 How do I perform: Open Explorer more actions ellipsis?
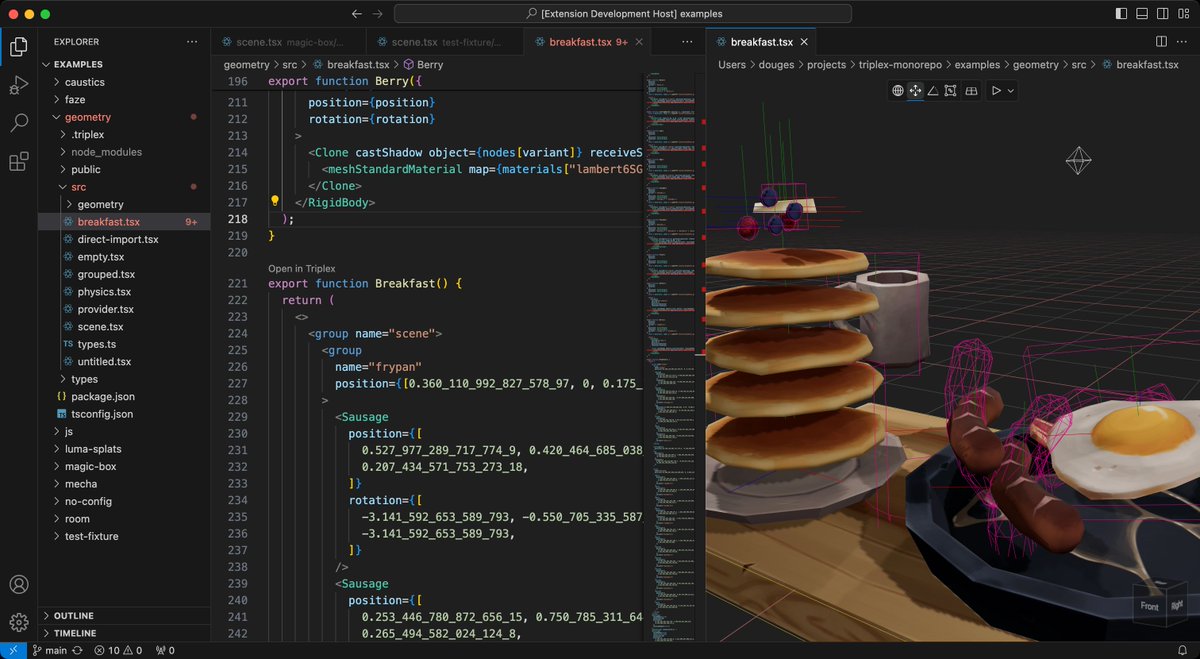(x=192, y=42)
